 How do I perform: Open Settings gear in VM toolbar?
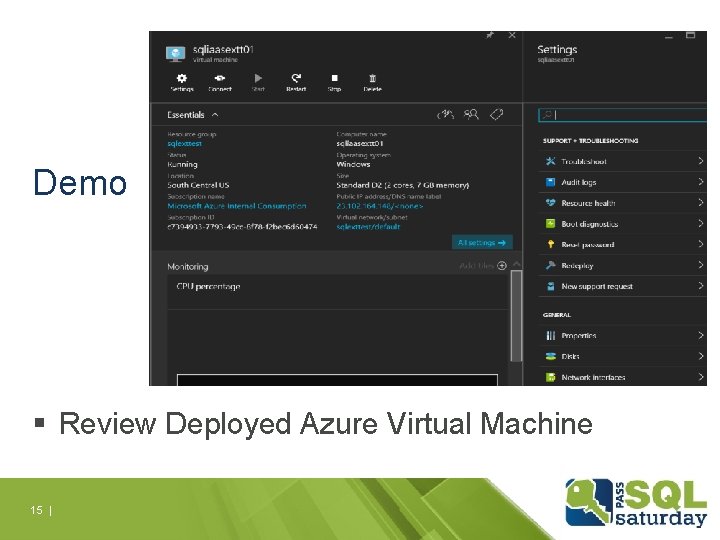point(182,82)
